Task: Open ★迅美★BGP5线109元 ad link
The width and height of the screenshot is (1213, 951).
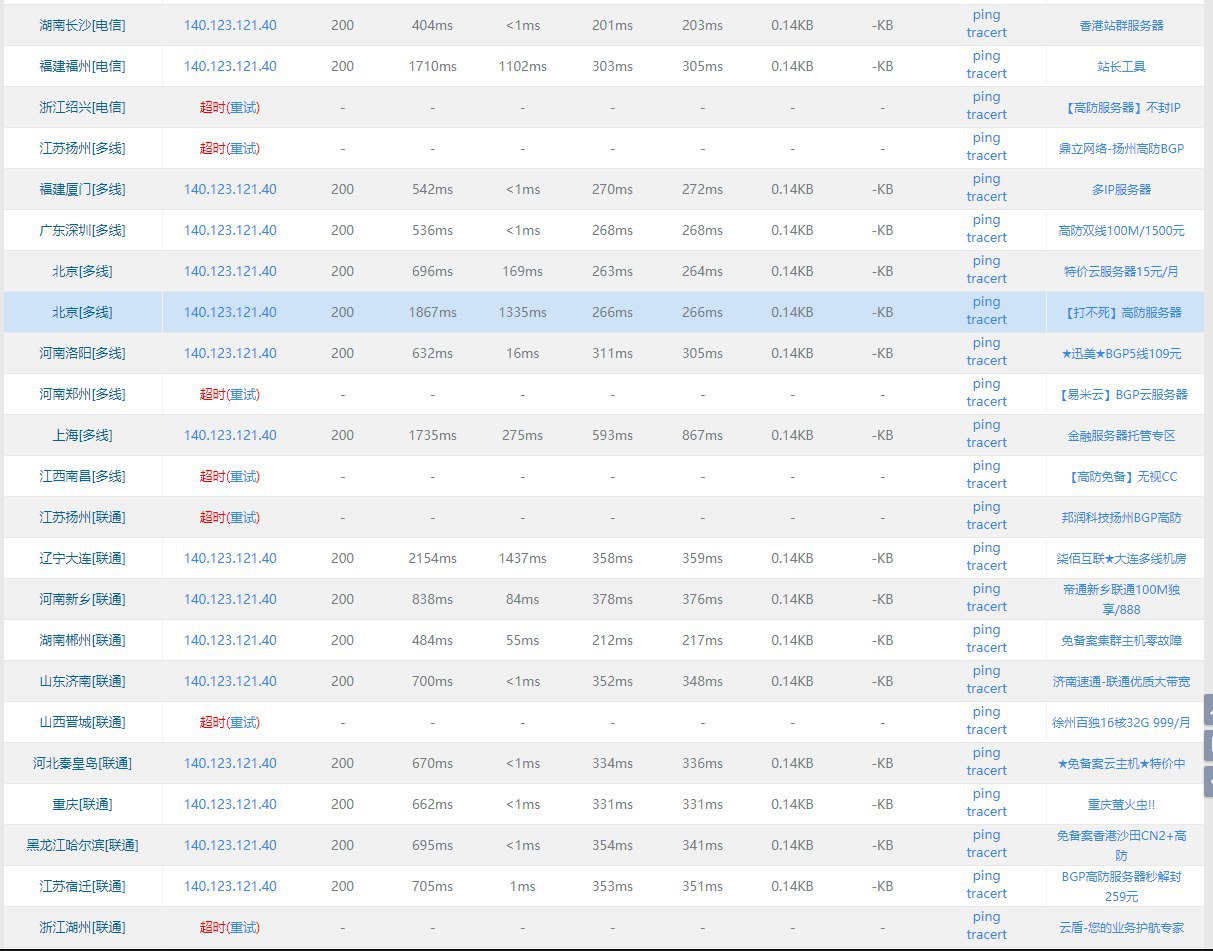Action: pyautogui.click(x=1121, y=353)
